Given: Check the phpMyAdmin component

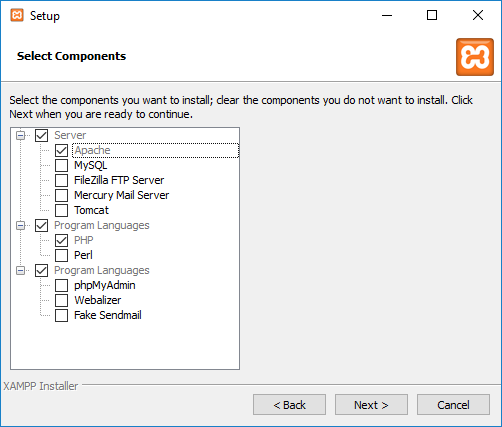Looking at the screenshot, I should [x=61, y=285].
